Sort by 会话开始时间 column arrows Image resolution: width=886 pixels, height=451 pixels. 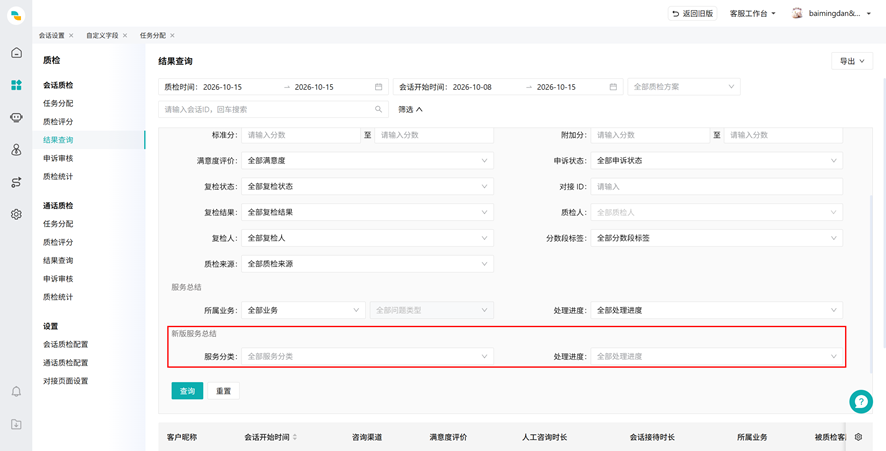pyautogui.click(x=294, y=437)
